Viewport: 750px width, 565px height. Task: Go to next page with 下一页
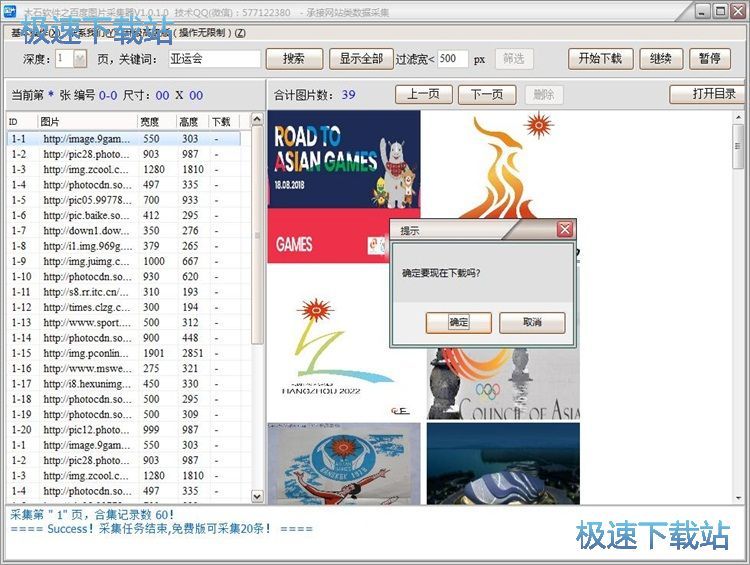pos(487,94)
